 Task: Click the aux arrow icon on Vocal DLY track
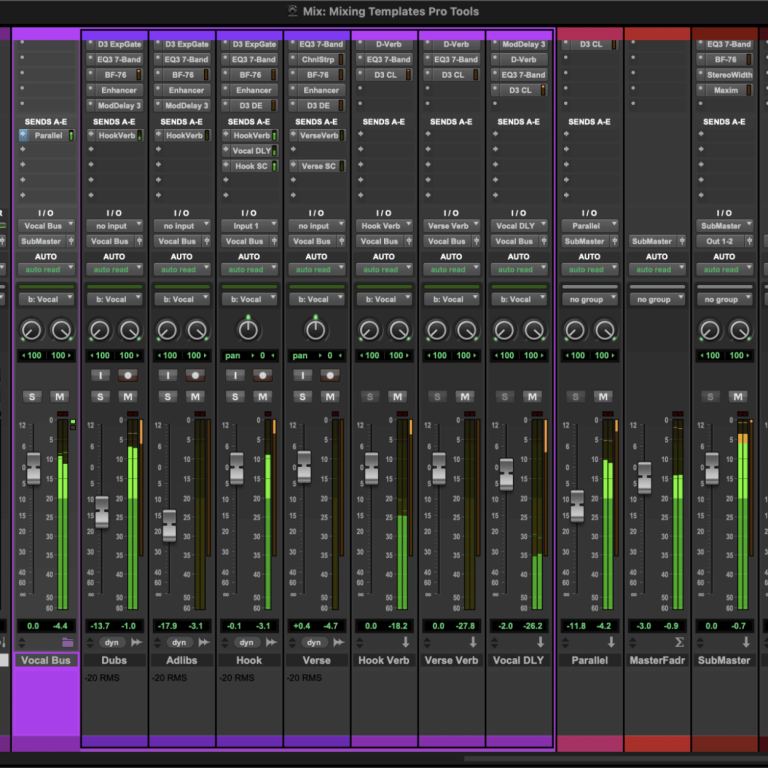(540, 642)
